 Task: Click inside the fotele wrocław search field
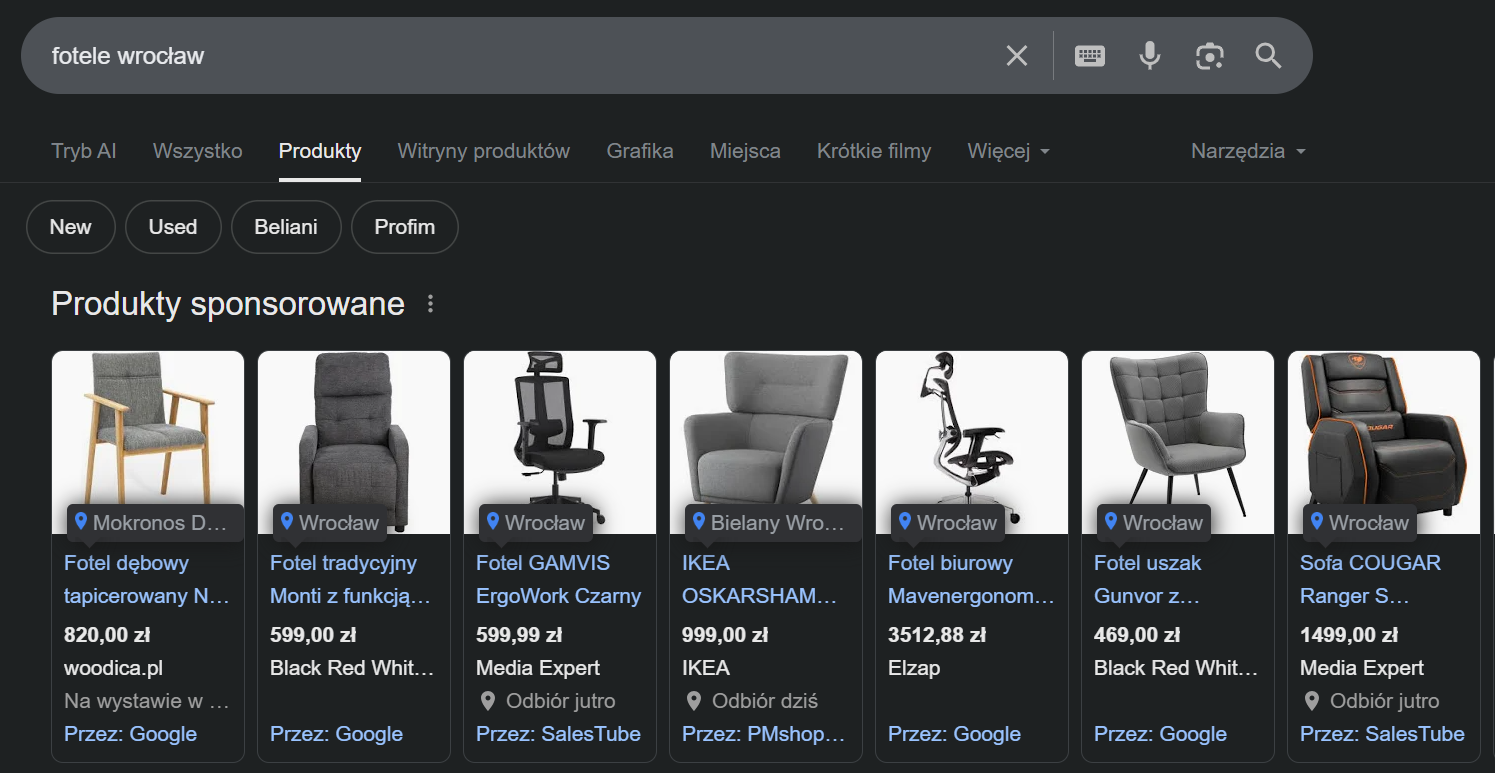click(x=400, y=55)
